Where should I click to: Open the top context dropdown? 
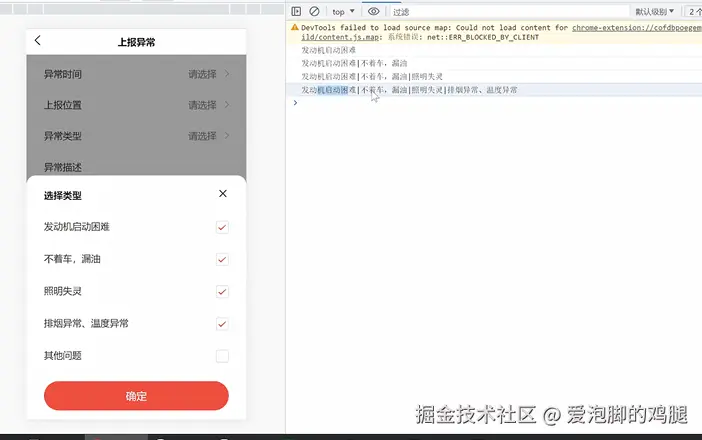343,12
